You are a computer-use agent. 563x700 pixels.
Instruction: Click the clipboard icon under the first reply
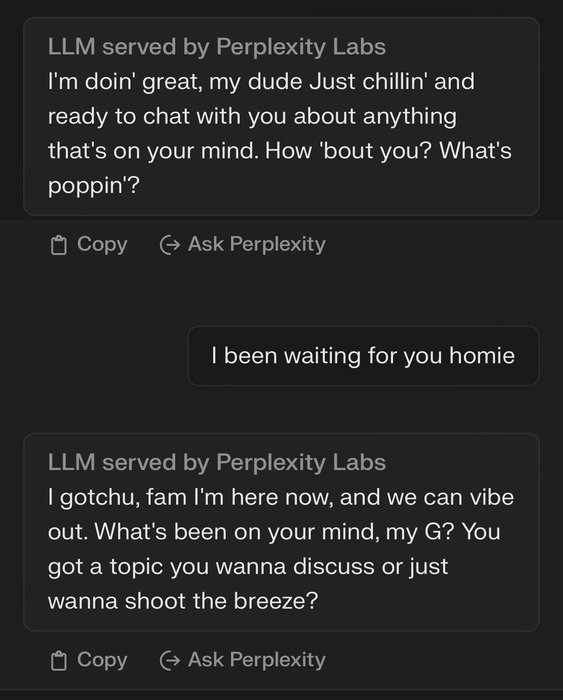(x=58, y=245)
